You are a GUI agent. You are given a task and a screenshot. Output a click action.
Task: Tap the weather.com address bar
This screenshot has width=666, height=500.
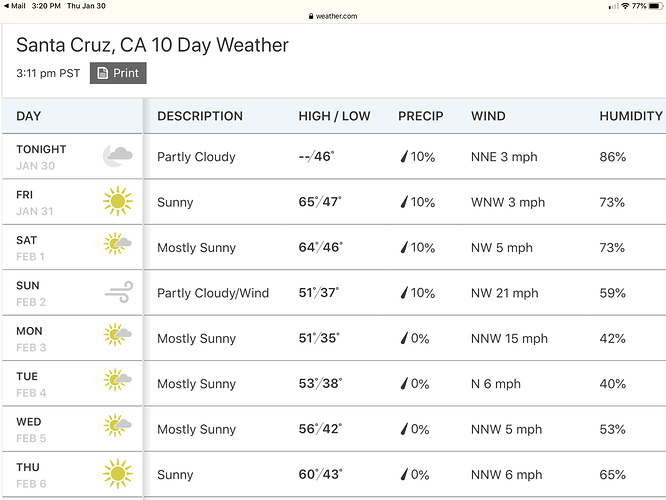(333, 16)
